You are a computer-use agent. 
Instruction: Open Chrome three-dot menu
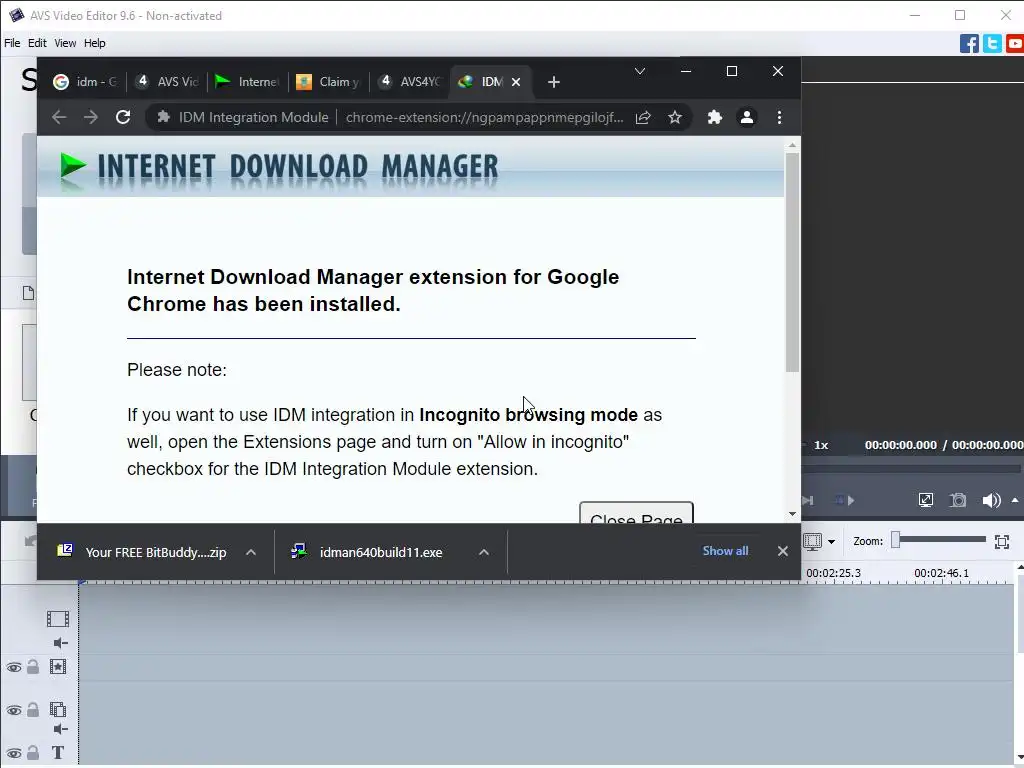[779, 118]
